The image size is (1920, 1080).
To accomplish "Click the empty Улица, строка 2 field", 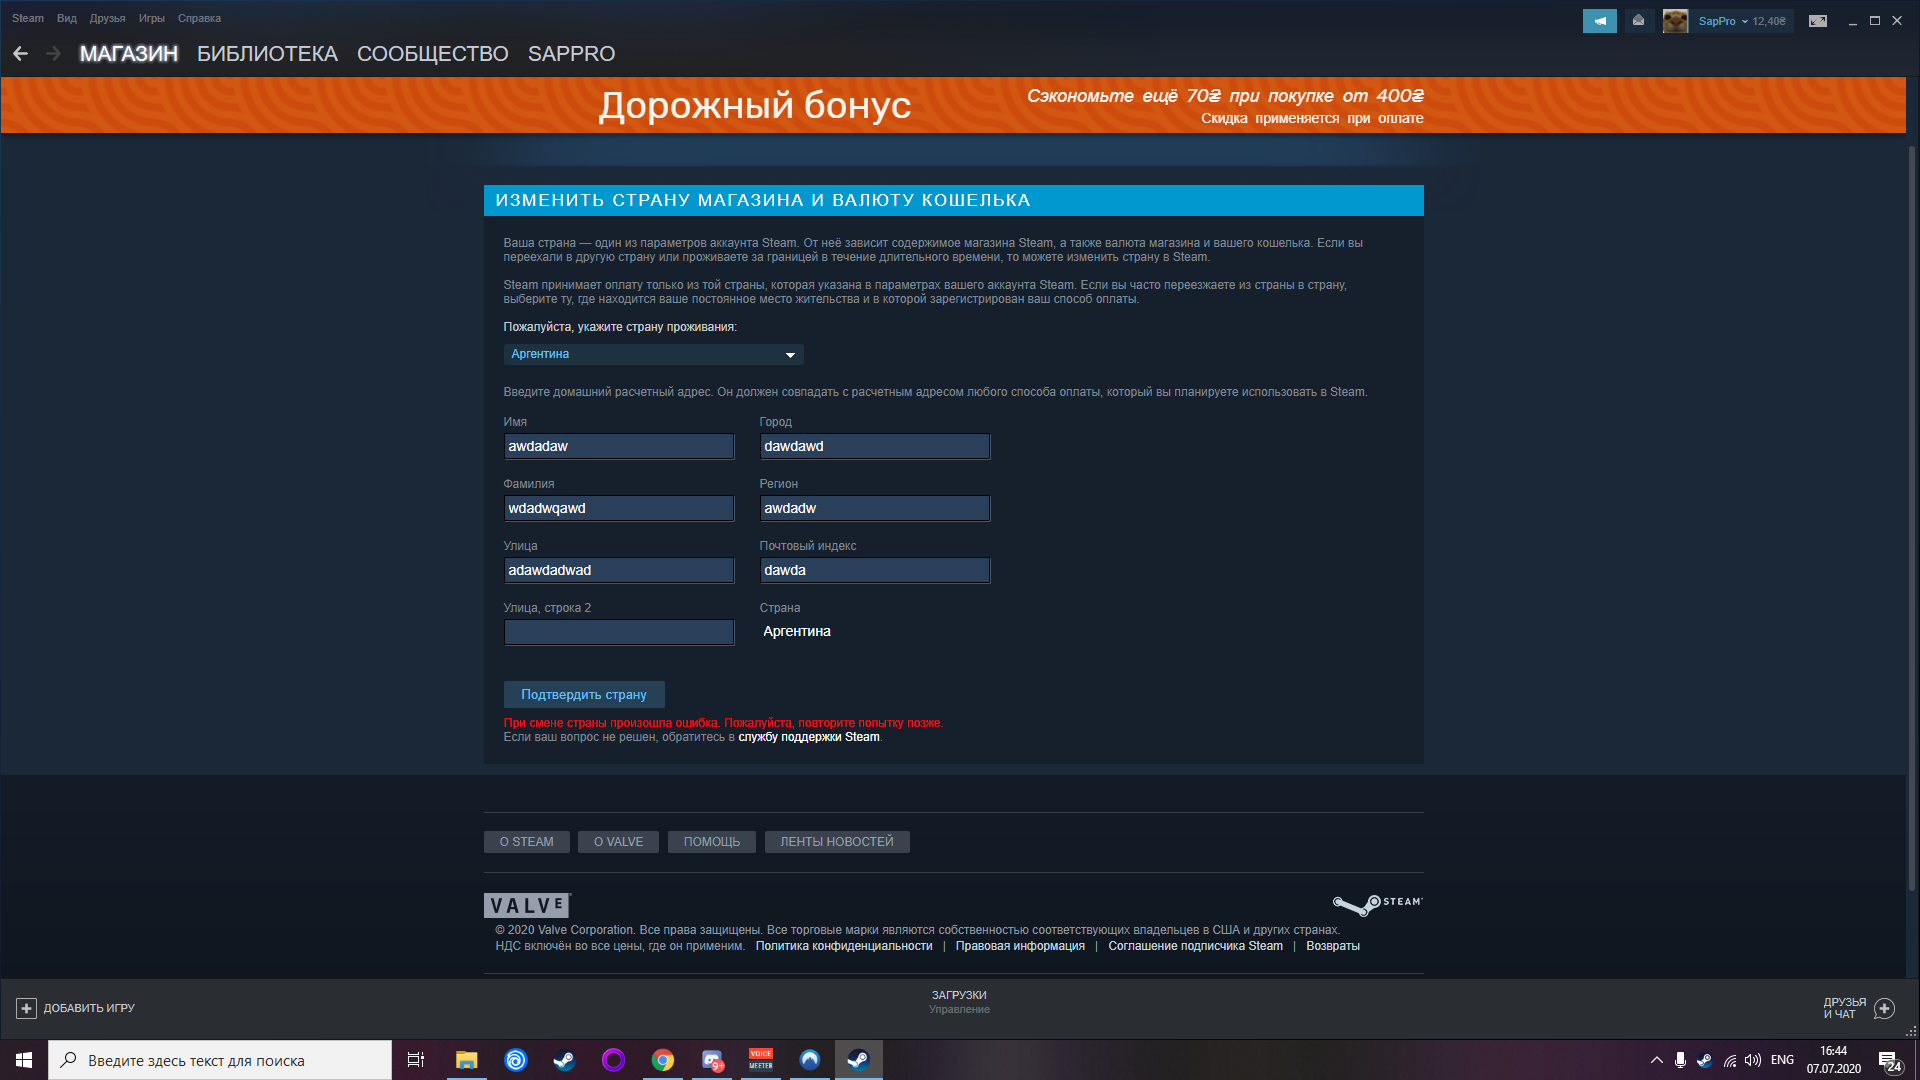I will pyautogui.click(x=619, y=632).
